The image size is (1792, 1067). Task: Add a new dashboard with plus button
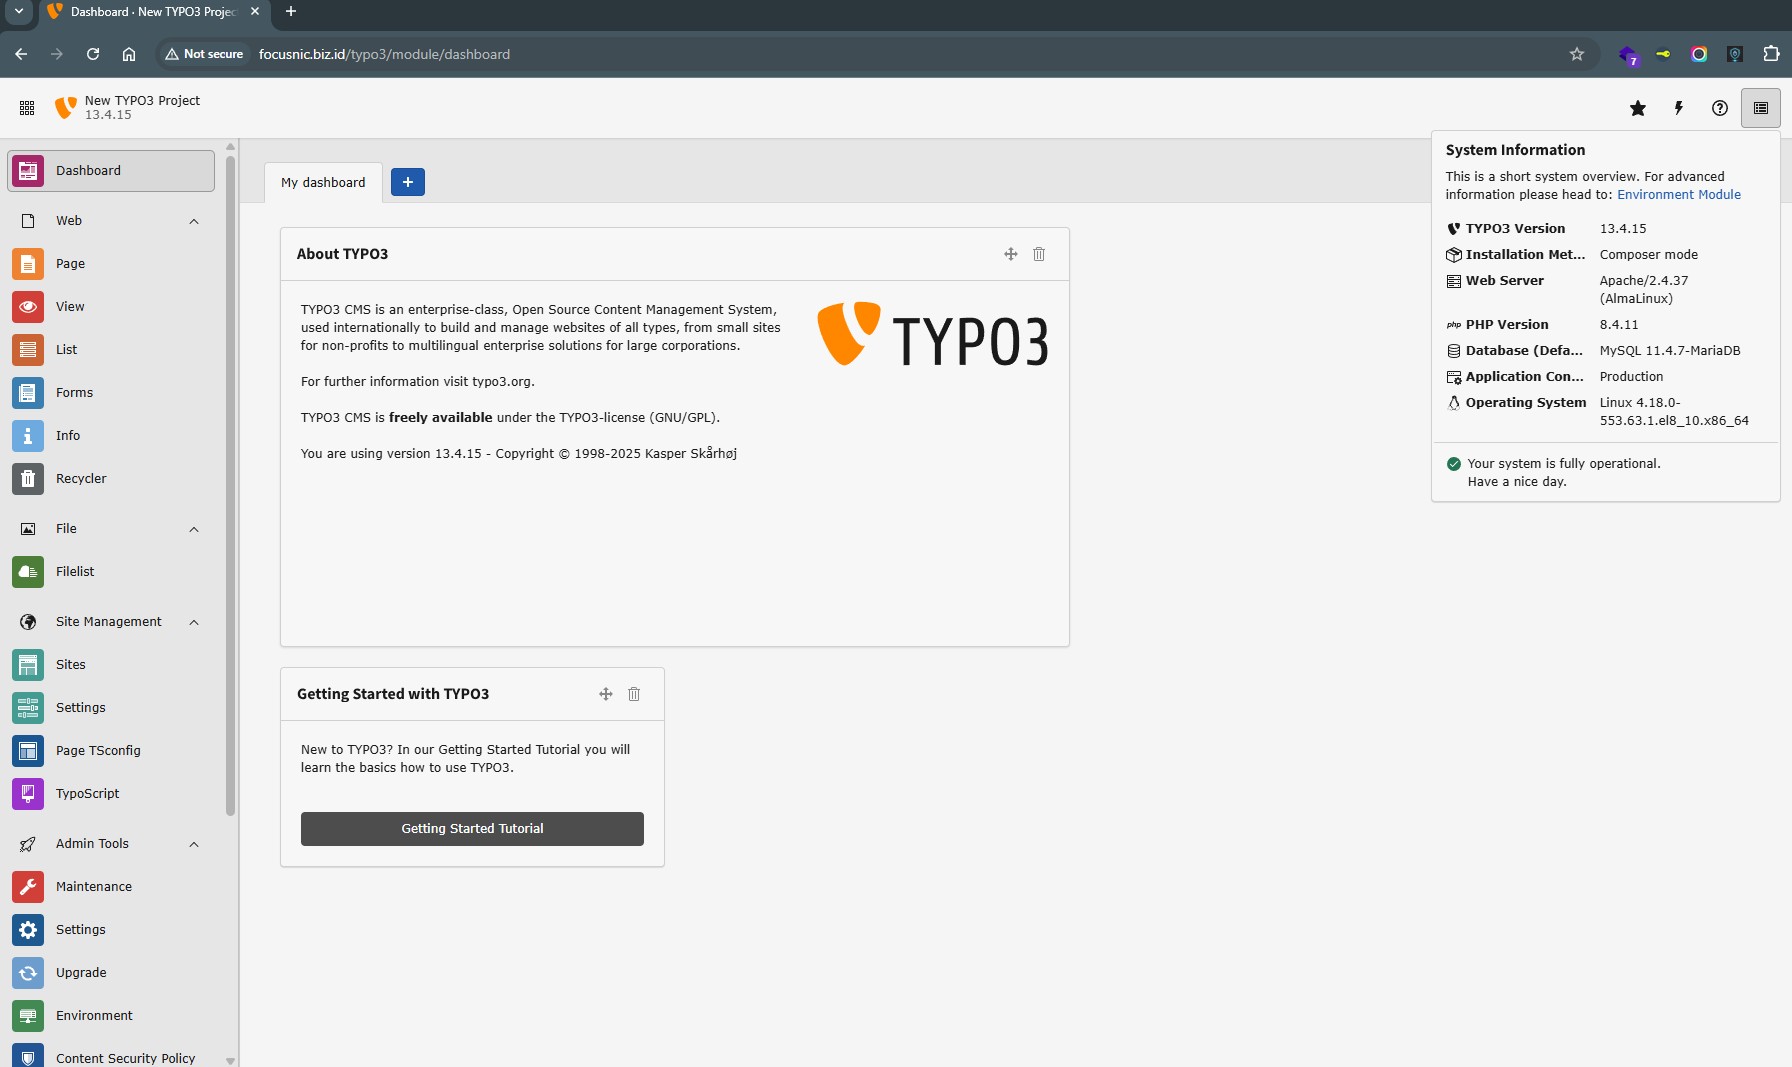coord(408,182)
